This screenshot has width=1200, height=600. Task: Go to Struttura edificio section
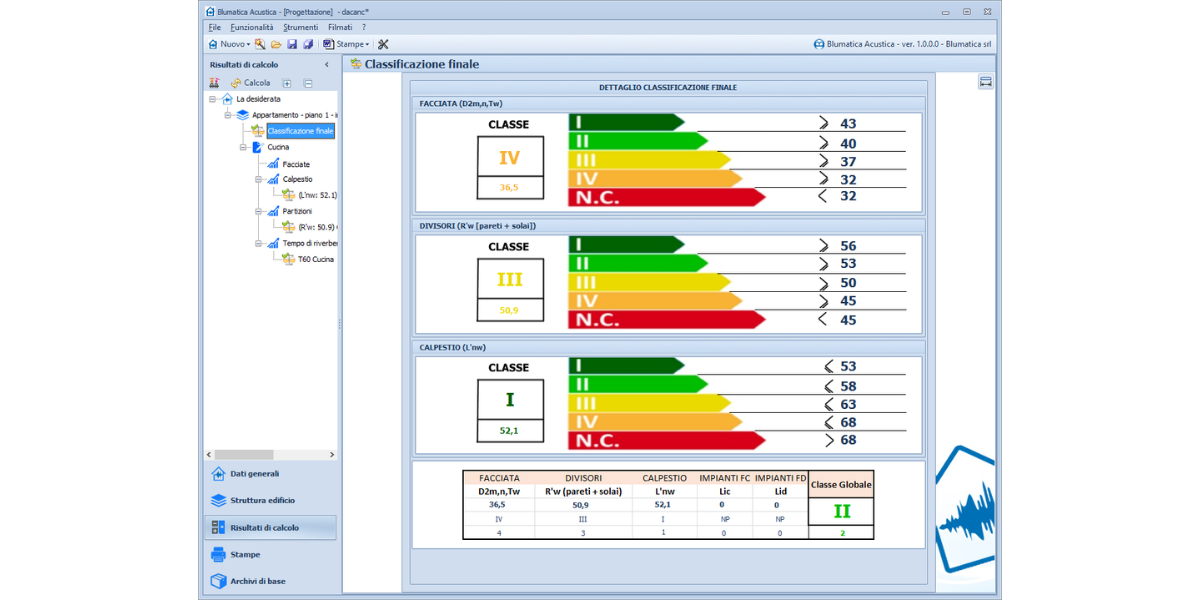coord(262,500)
